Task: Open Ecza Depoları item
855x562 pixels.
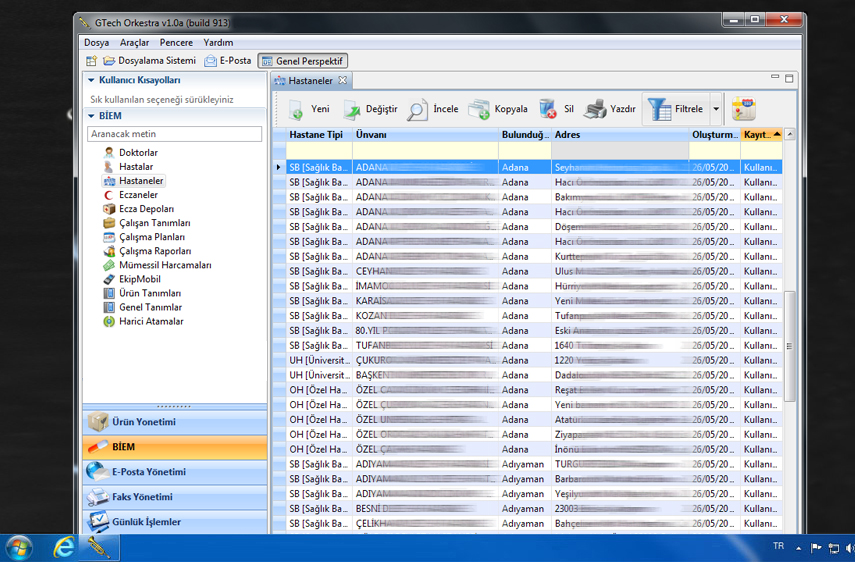Action: (146, 209)
